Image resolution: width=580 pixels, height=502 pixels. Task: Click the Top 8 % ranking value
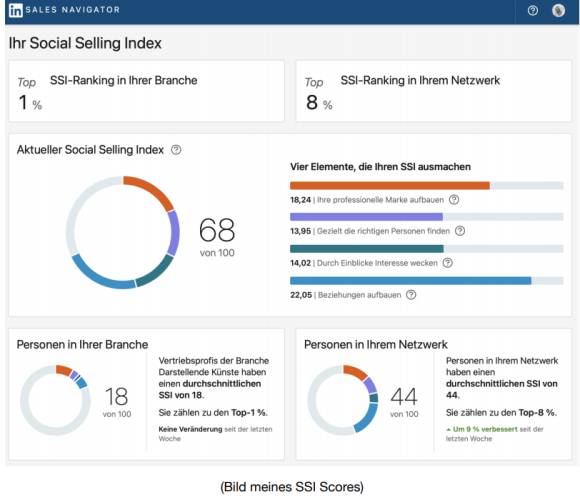point(318,94)
